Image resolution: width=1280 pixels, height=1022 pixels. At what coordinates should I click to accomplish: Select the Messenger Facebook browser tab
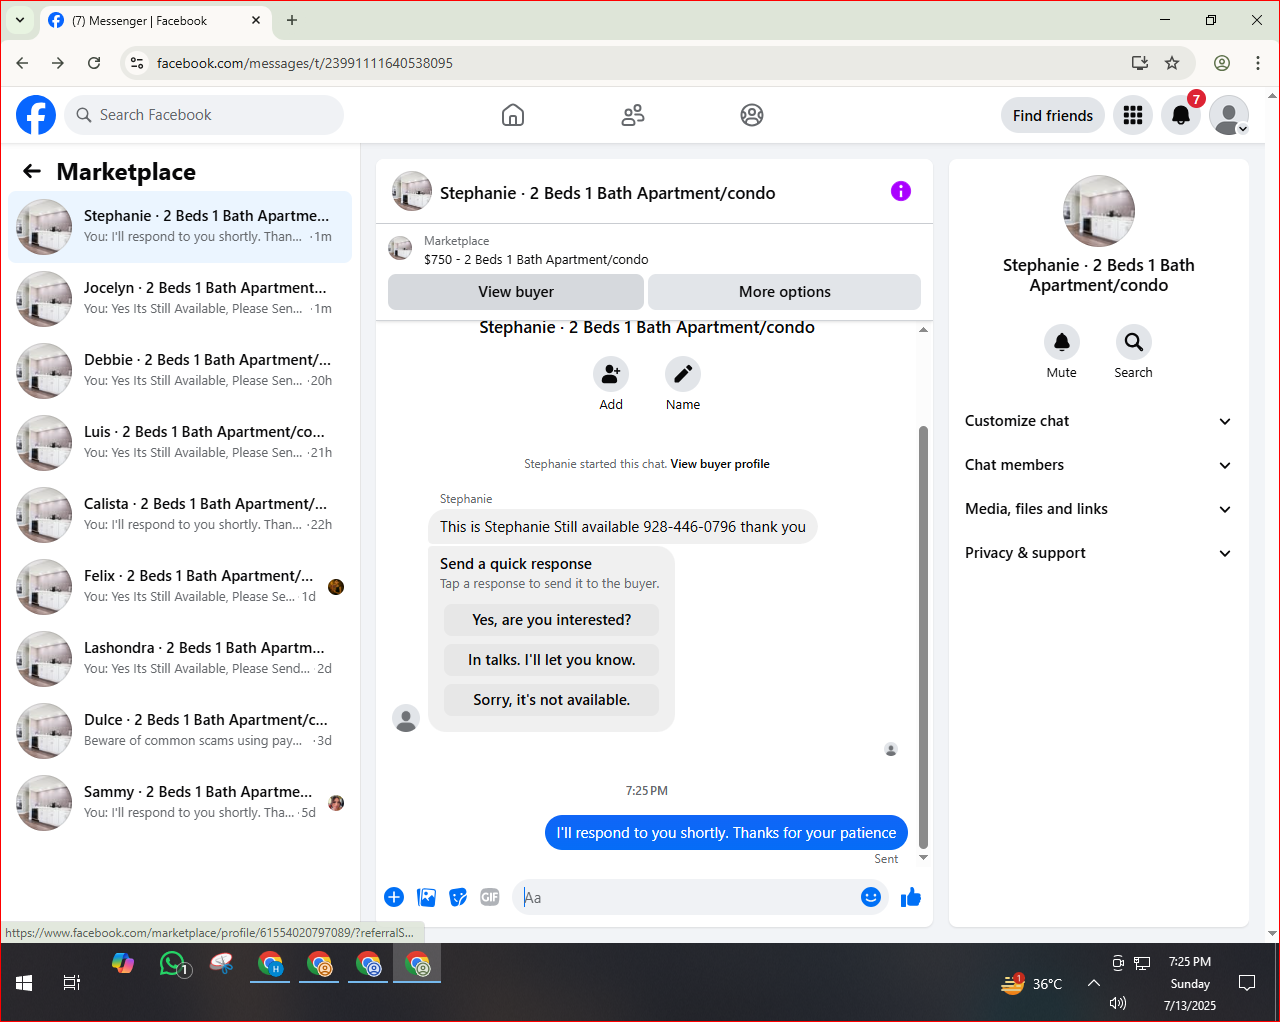[x=155, y=20]
